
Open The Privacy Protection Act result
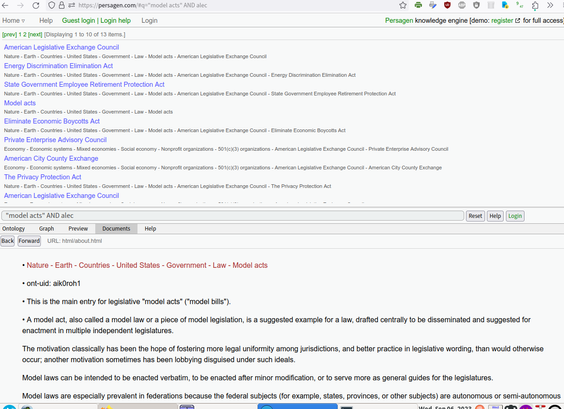(42, 177)
